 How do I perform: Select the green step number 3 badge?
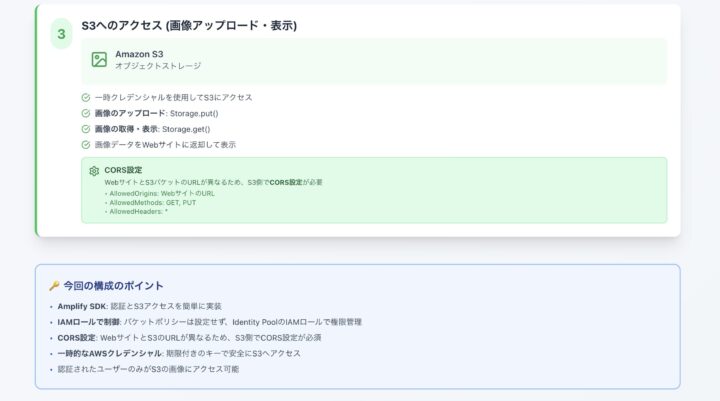(x=61, y=34)
